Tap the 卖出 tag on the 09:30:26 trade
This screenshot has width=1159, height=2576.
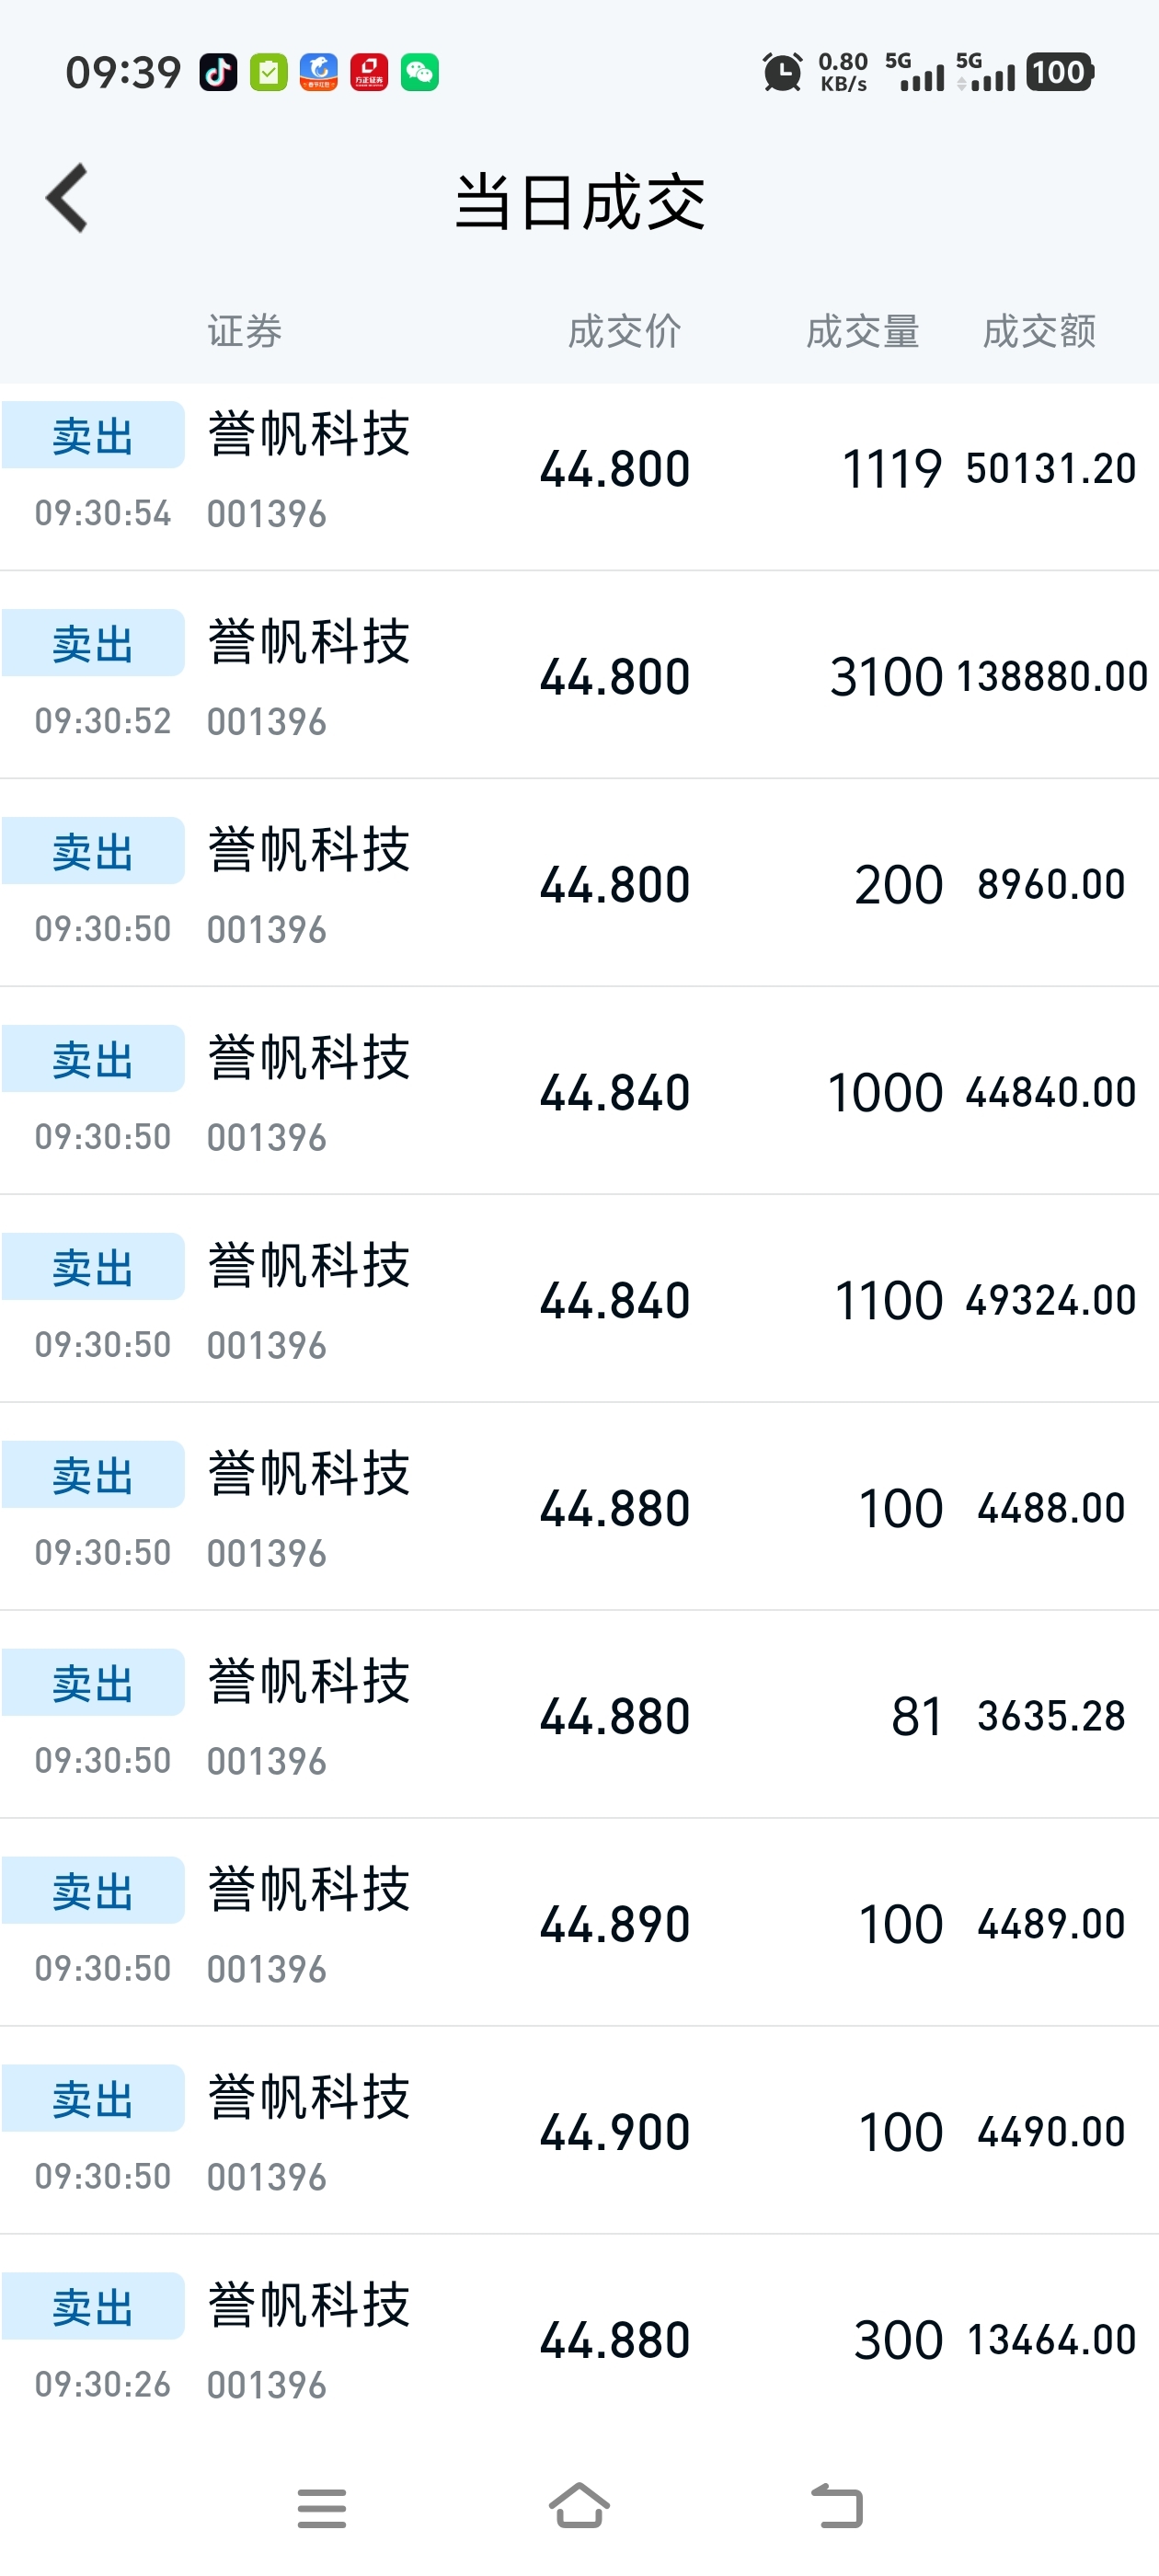[x=93, y=2307]
